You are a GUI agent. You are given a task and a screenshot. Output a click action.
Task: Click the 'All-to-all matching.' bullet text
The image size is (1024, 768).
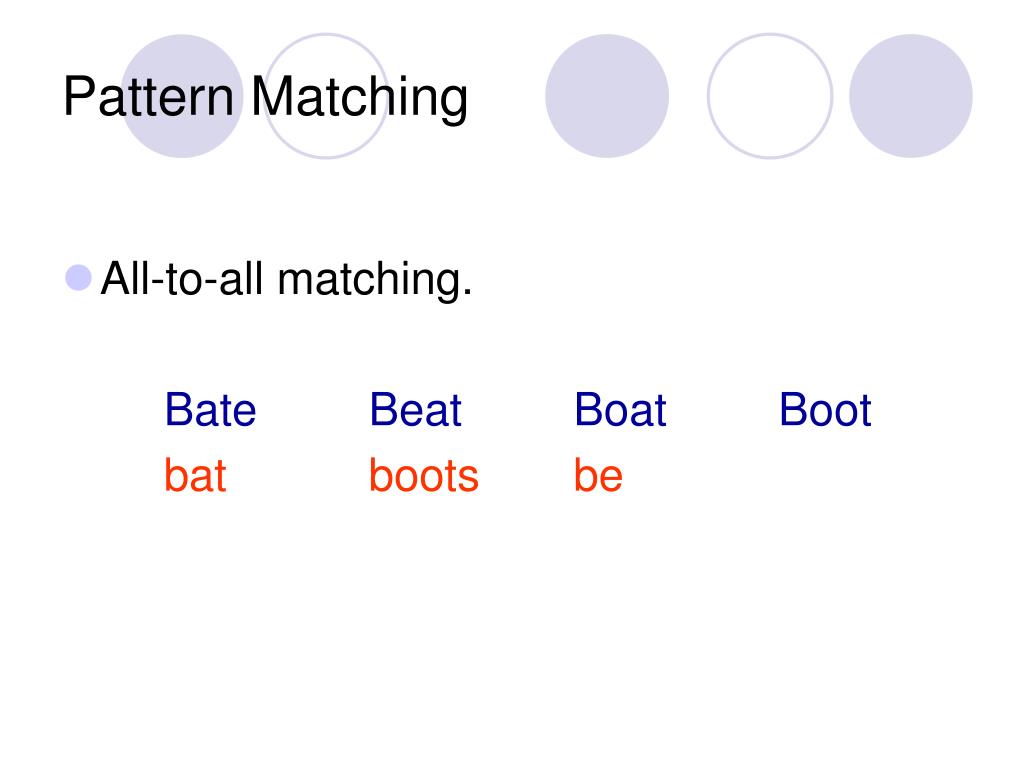[287, 279]
